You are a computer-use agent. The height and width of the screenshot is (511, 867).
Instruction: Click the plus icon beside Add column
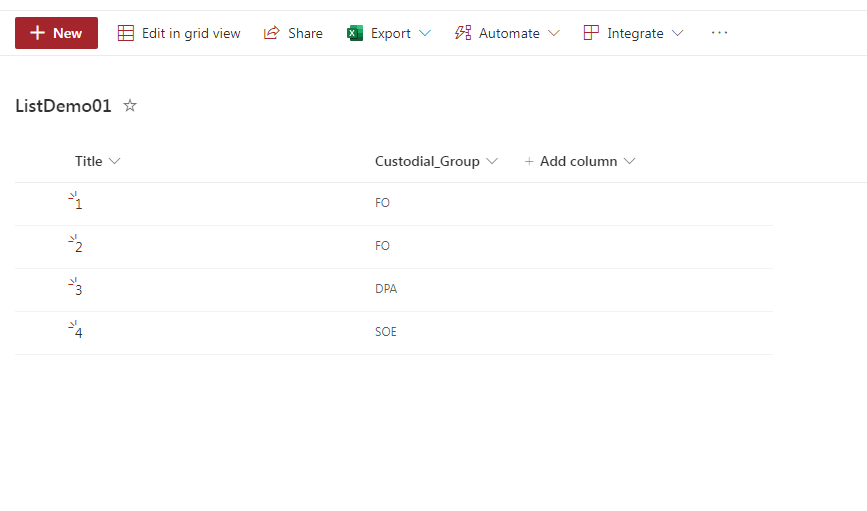pos(529,161)
